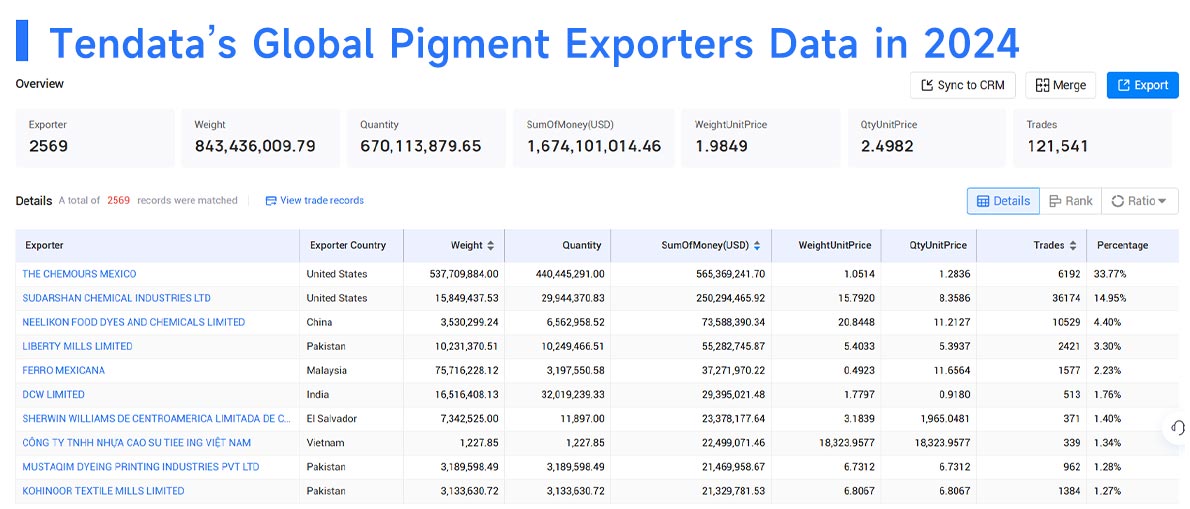Open SUDARSHAN CHEMICAL INDUSTRIES LTD link
The image size is (1190, 509).
[117, 298]
